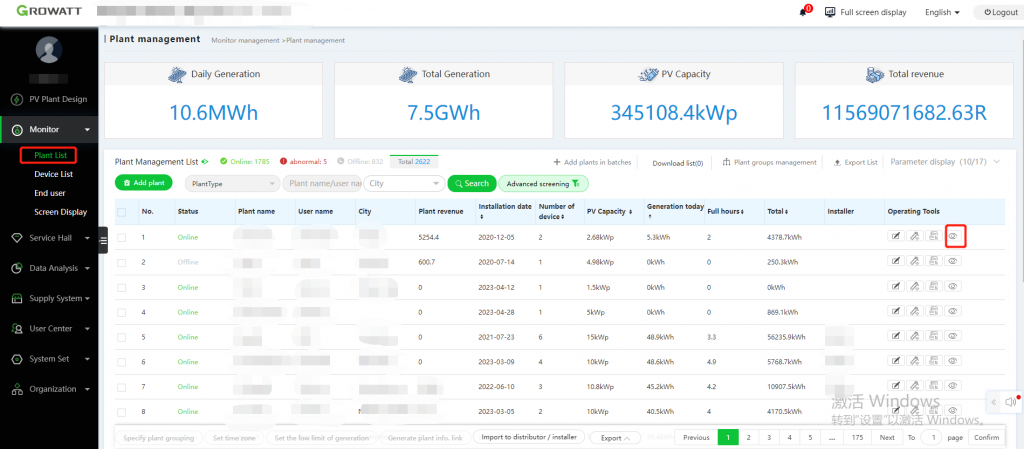Filter plants by Offline: 832 tab
The height and width of the screenshot is (449, 1024).
tap(360, 161)
